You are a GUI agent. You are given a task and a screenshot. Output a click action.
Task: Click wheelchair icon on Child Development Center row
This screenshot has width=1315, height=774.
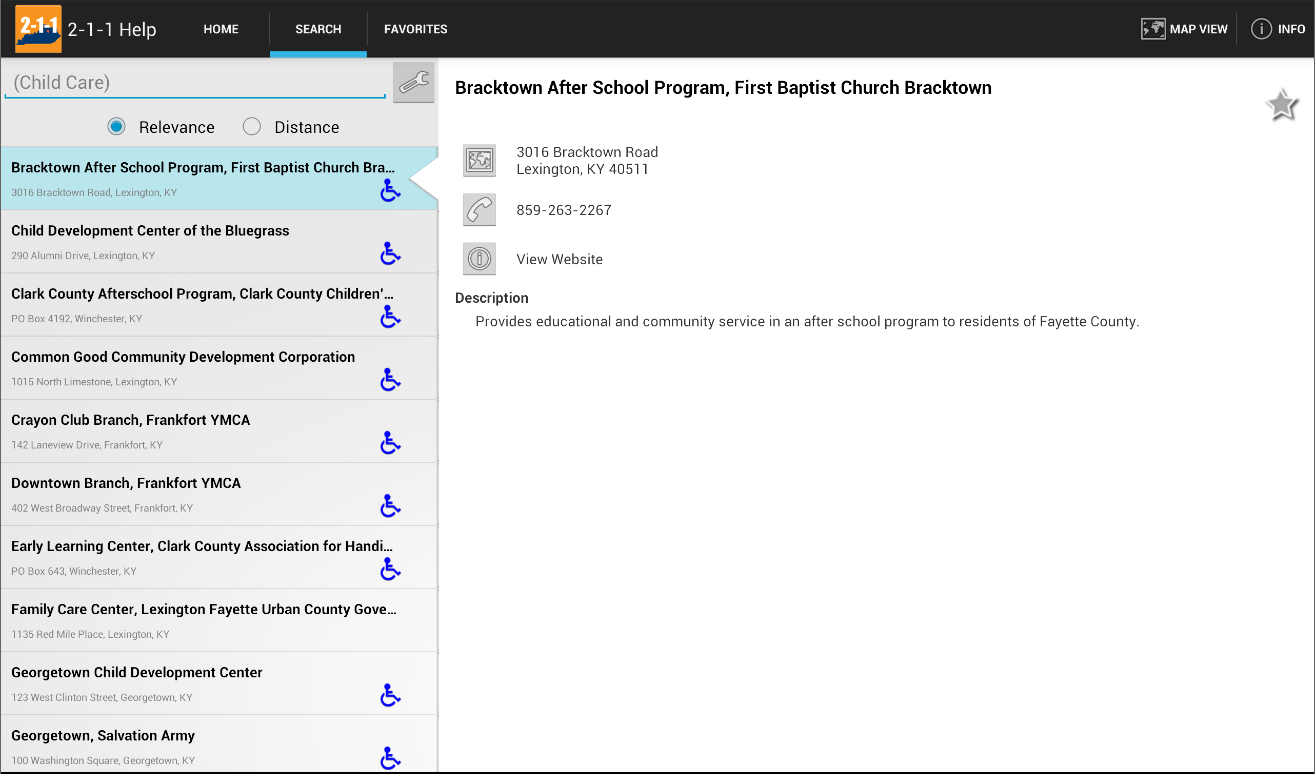(x=390, y=254)
